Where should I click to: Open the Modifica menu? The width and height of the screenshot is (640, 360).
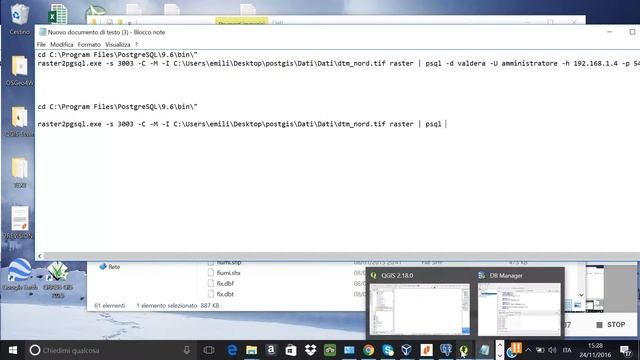click(62, 44)
